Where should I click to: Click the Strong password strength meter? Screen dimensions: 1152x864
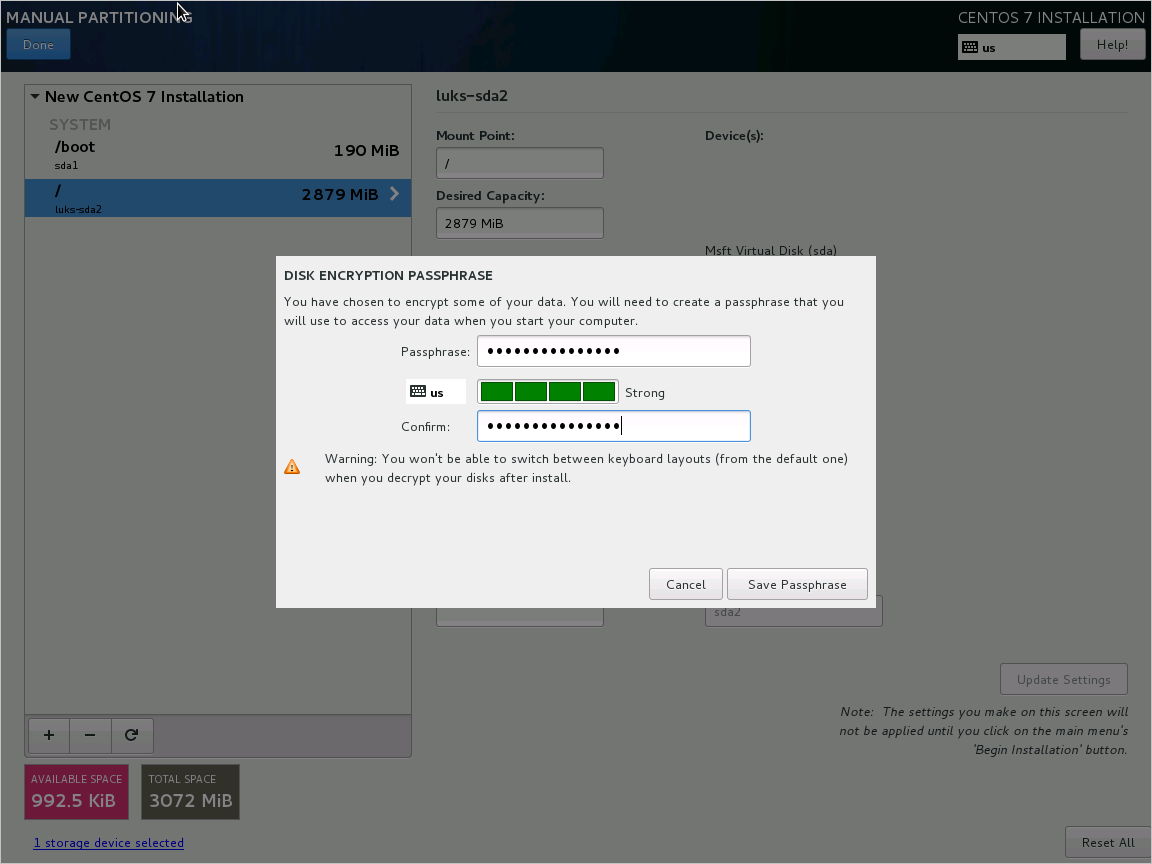[x=548, y=391]
